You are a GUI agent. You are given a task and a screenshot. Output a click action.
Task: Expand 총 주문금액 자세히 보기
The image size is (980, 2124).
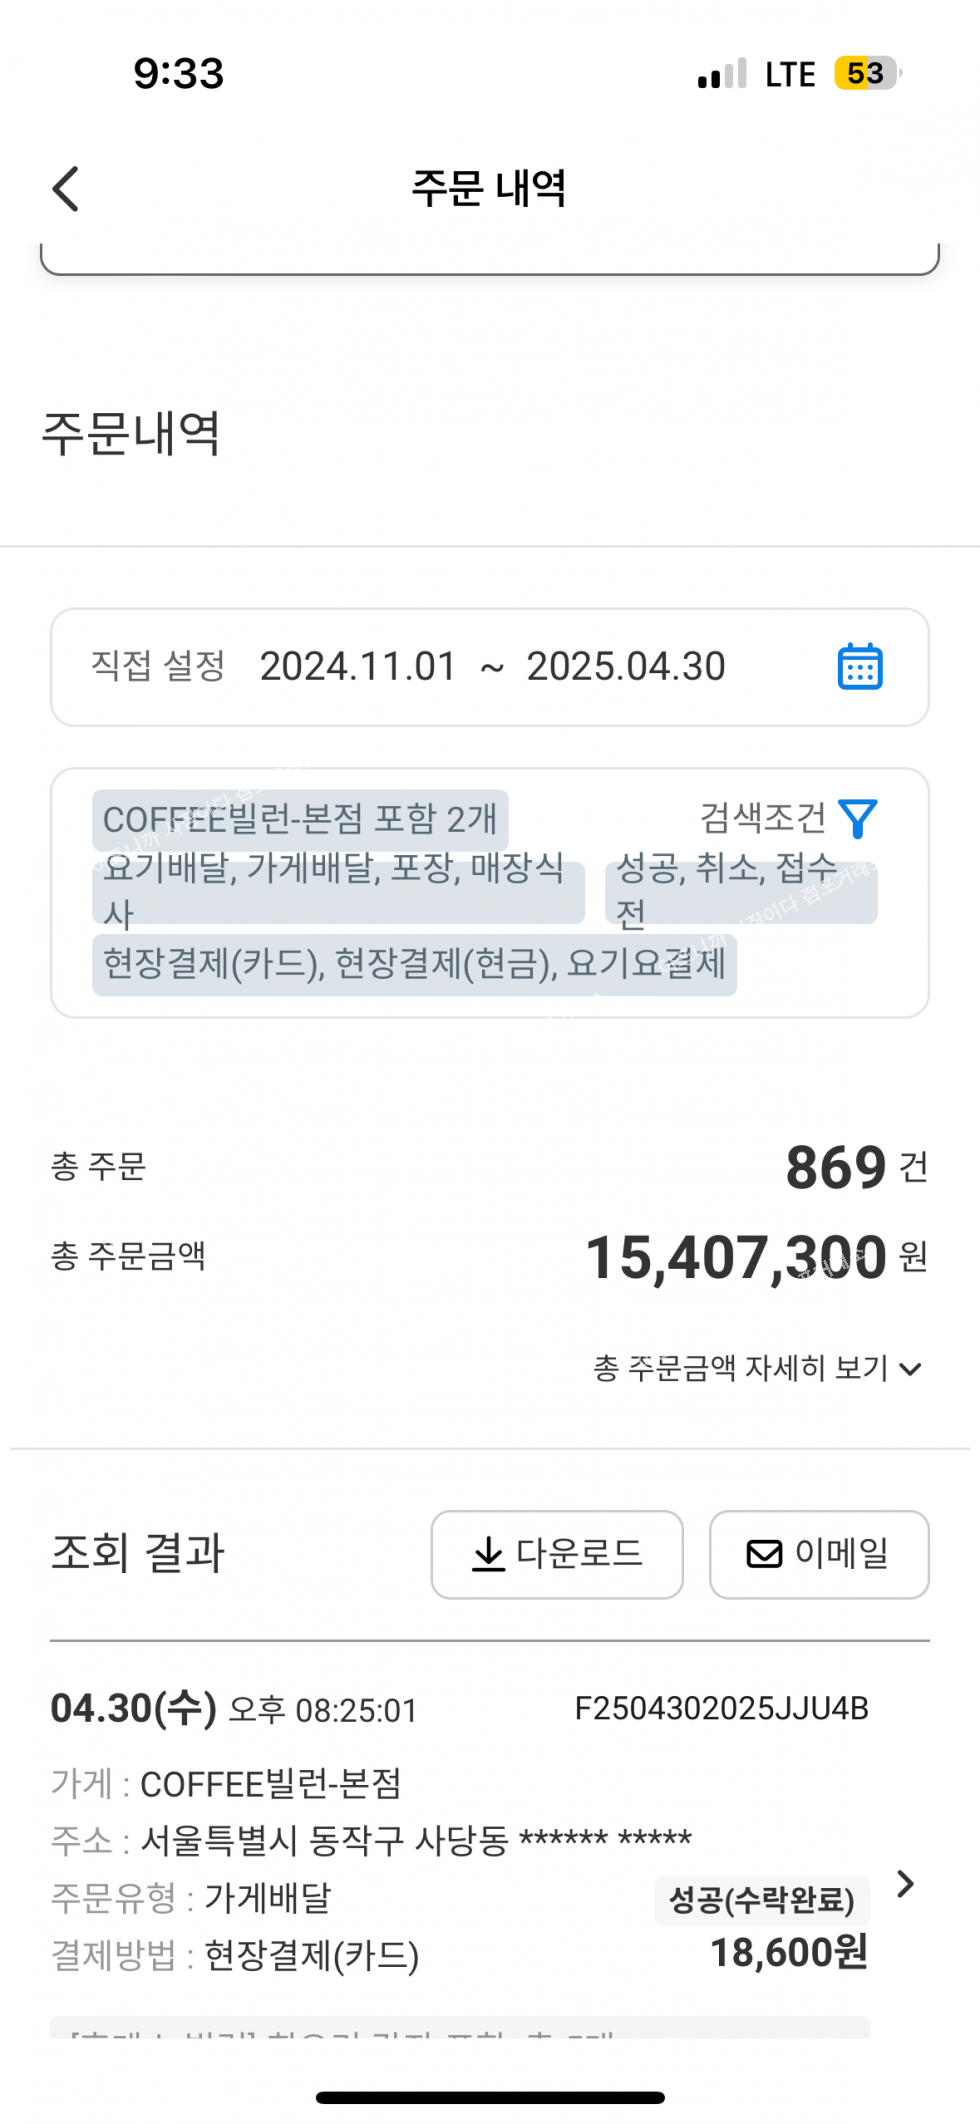pyautogui.click(x=757, y=1368)
